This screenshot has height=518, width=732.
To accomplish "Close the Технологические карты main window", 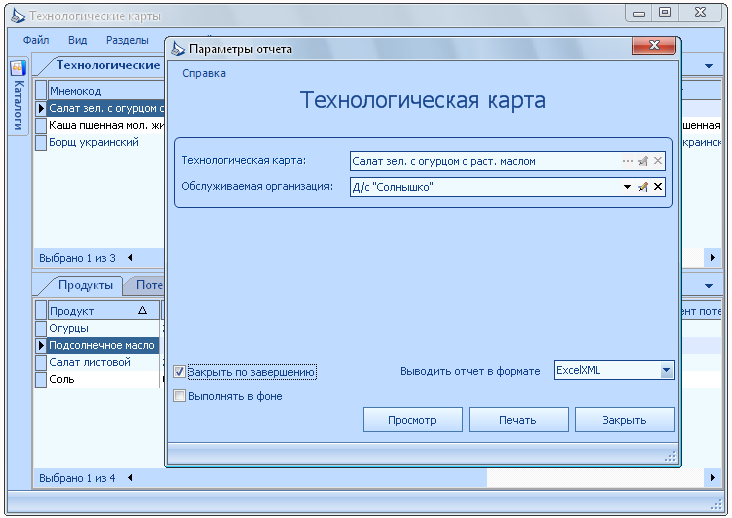I will pyautogui.click(x=700, y=13).
